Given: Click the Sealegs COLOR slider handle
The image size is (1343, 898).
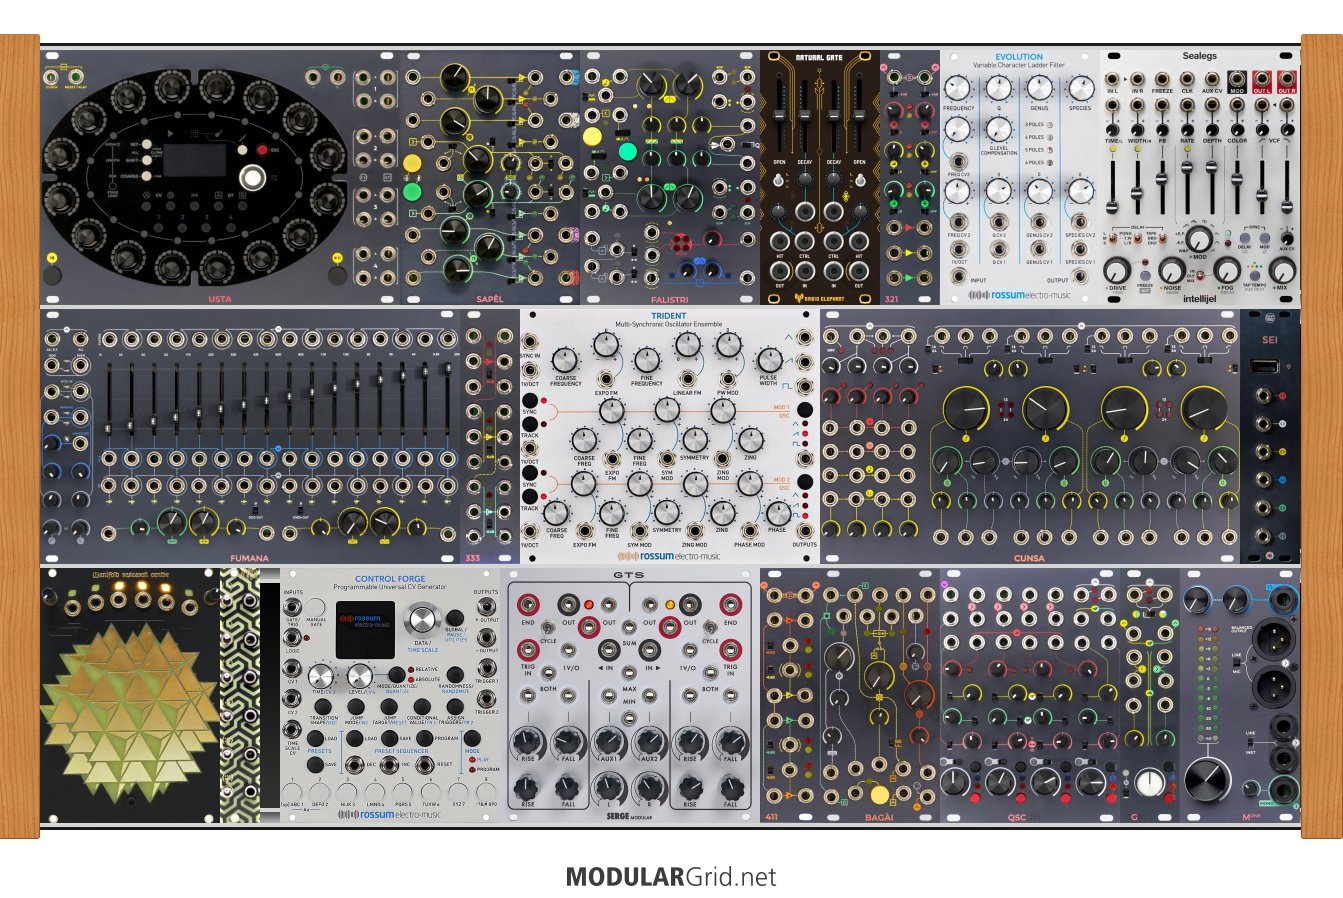Looking at the screenshot, I should pyautogui.click(x=1237, y=180).
